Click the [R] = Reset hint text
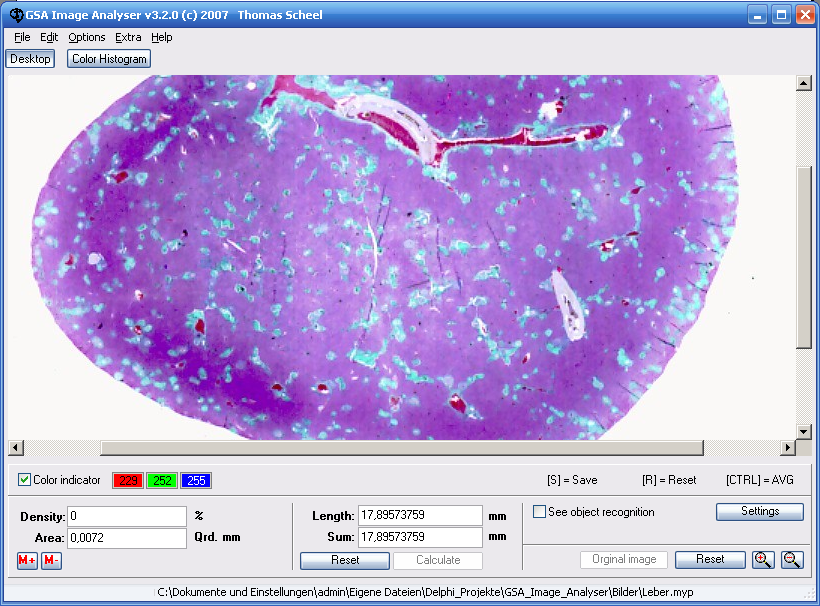The height and width of the screenshot is (606, 820). 669,480
